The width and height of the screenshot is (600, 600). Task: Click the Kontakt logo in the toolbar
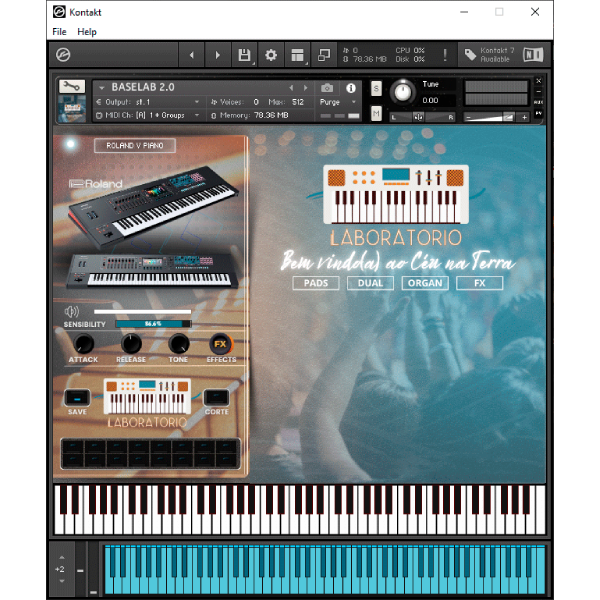[63, 55]
